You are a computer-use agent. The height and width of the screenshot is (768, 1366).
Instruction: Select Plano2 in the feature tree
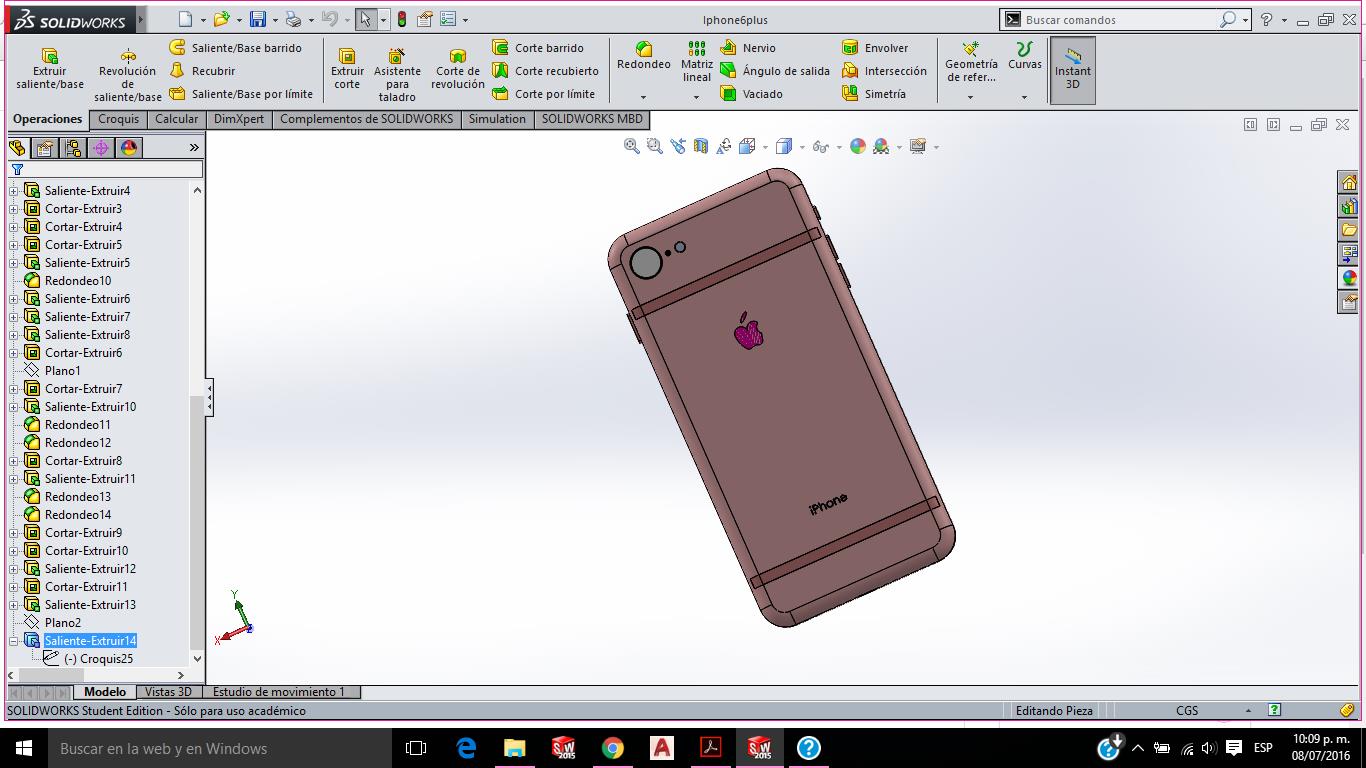pyautogui.click(x=63, y=623)
